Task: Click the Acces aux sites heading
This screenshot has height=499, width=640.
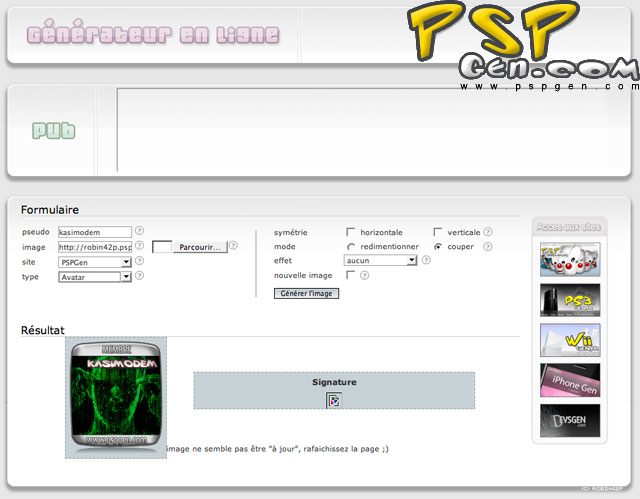Action: point(569,227)
